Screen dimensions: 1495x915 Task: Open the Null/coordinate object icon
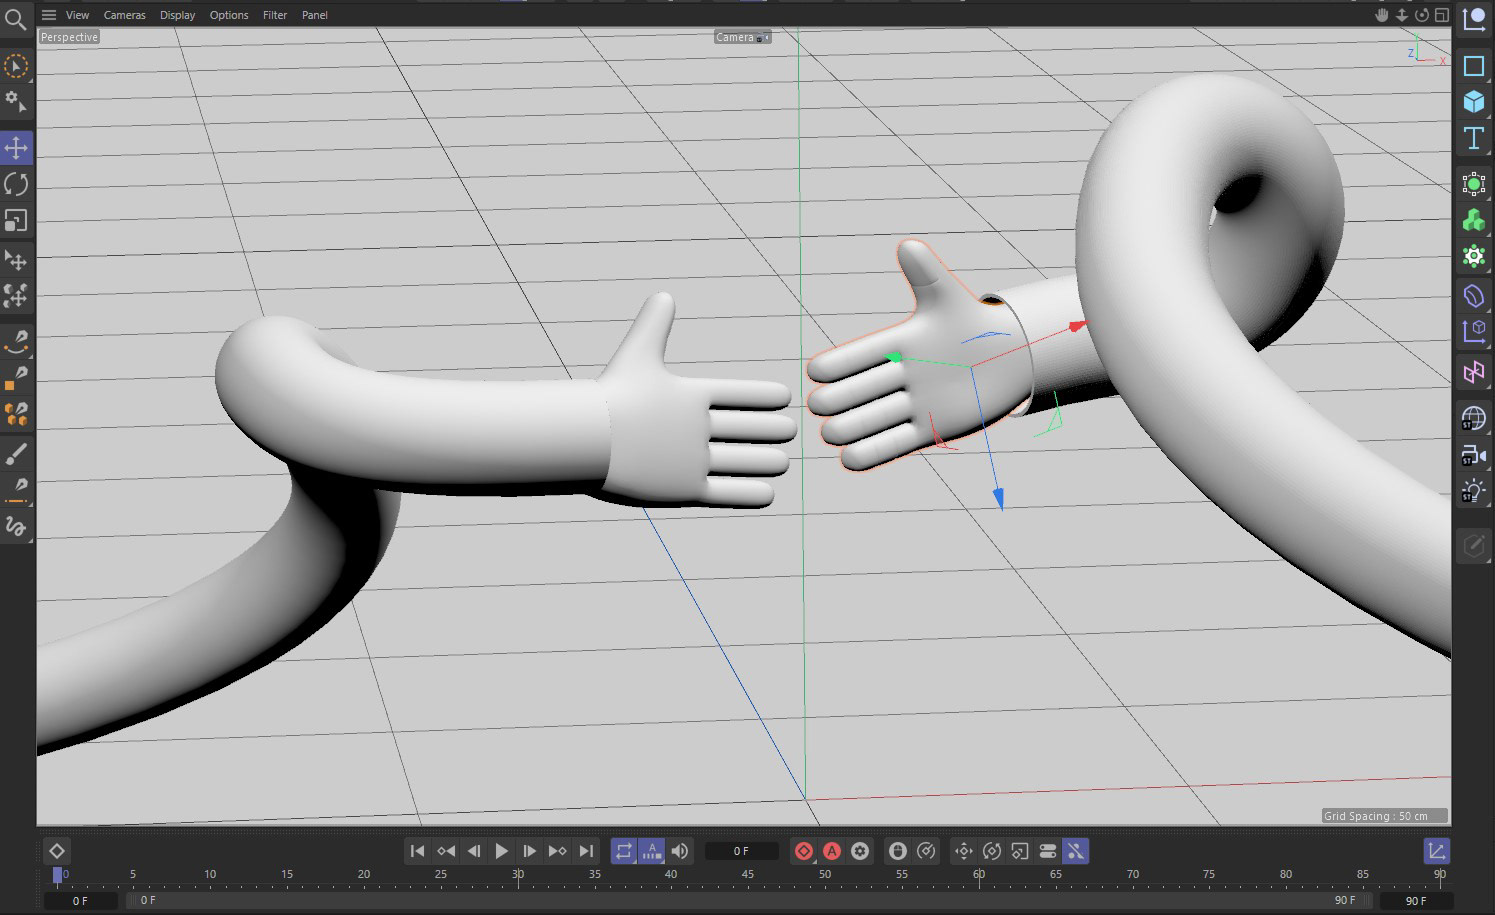tap(1474, 19)
